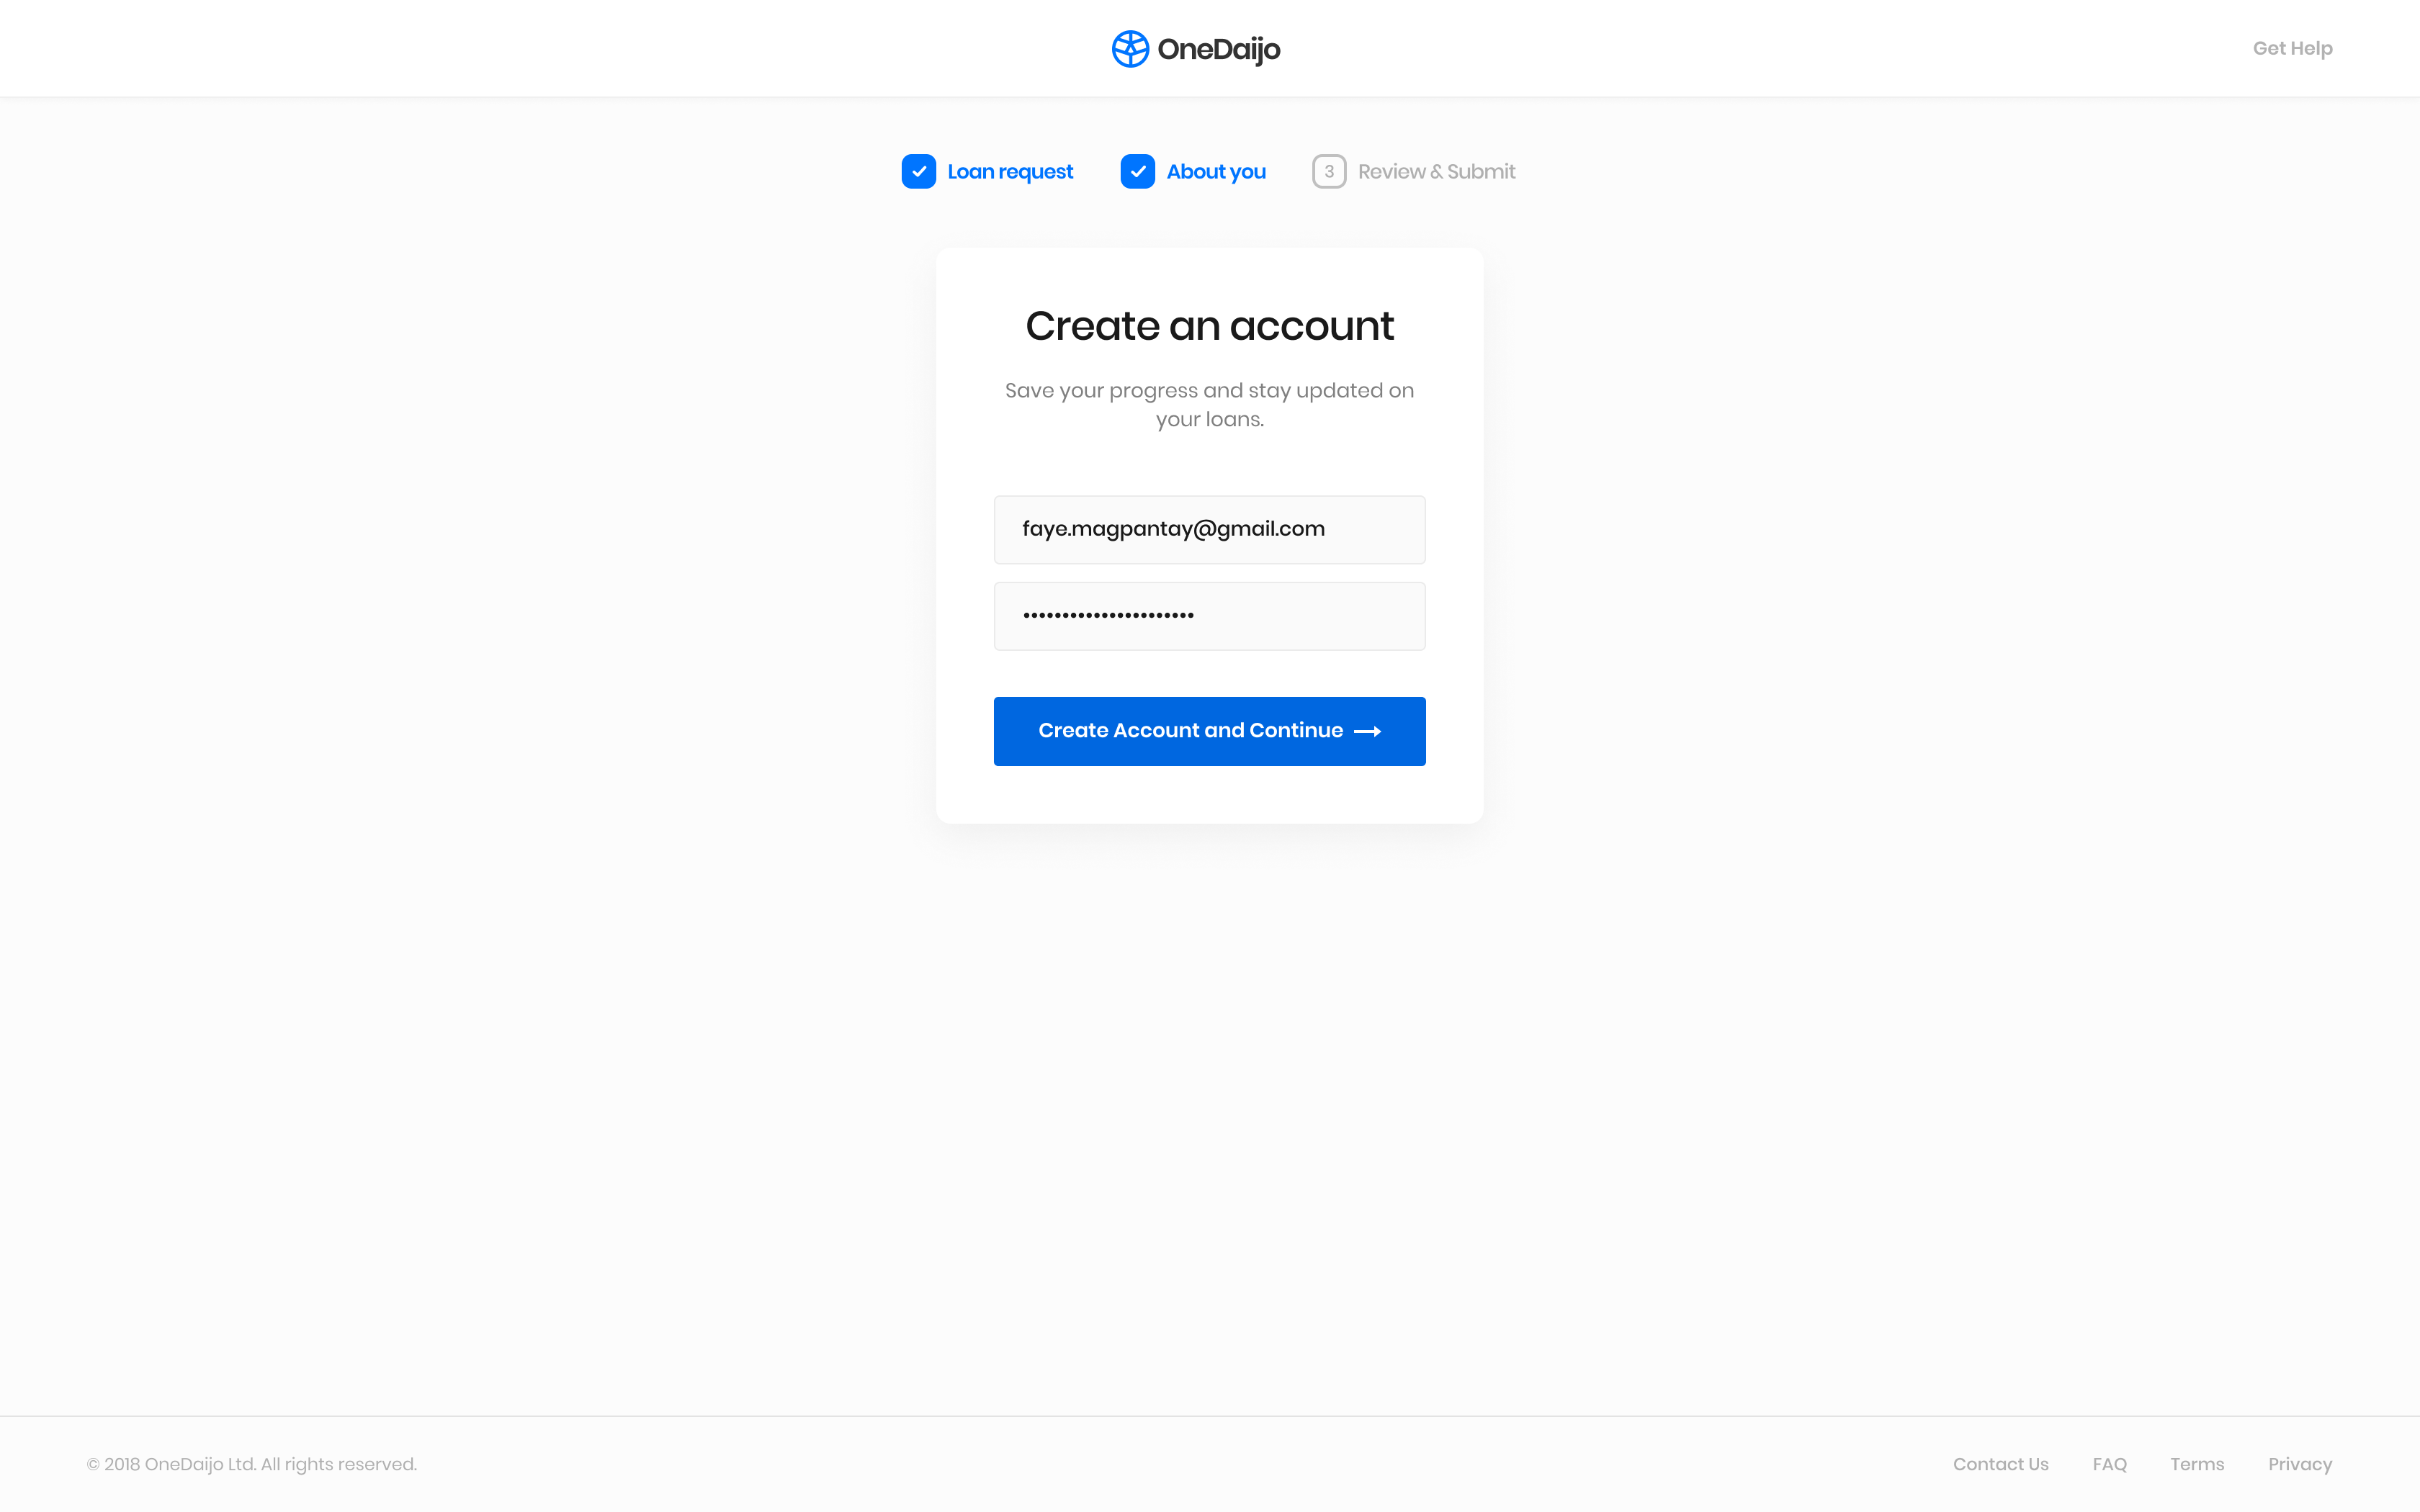2420x1512 pixels.
Task: Go to the Loan request step
Action: tap(1009, 171)
